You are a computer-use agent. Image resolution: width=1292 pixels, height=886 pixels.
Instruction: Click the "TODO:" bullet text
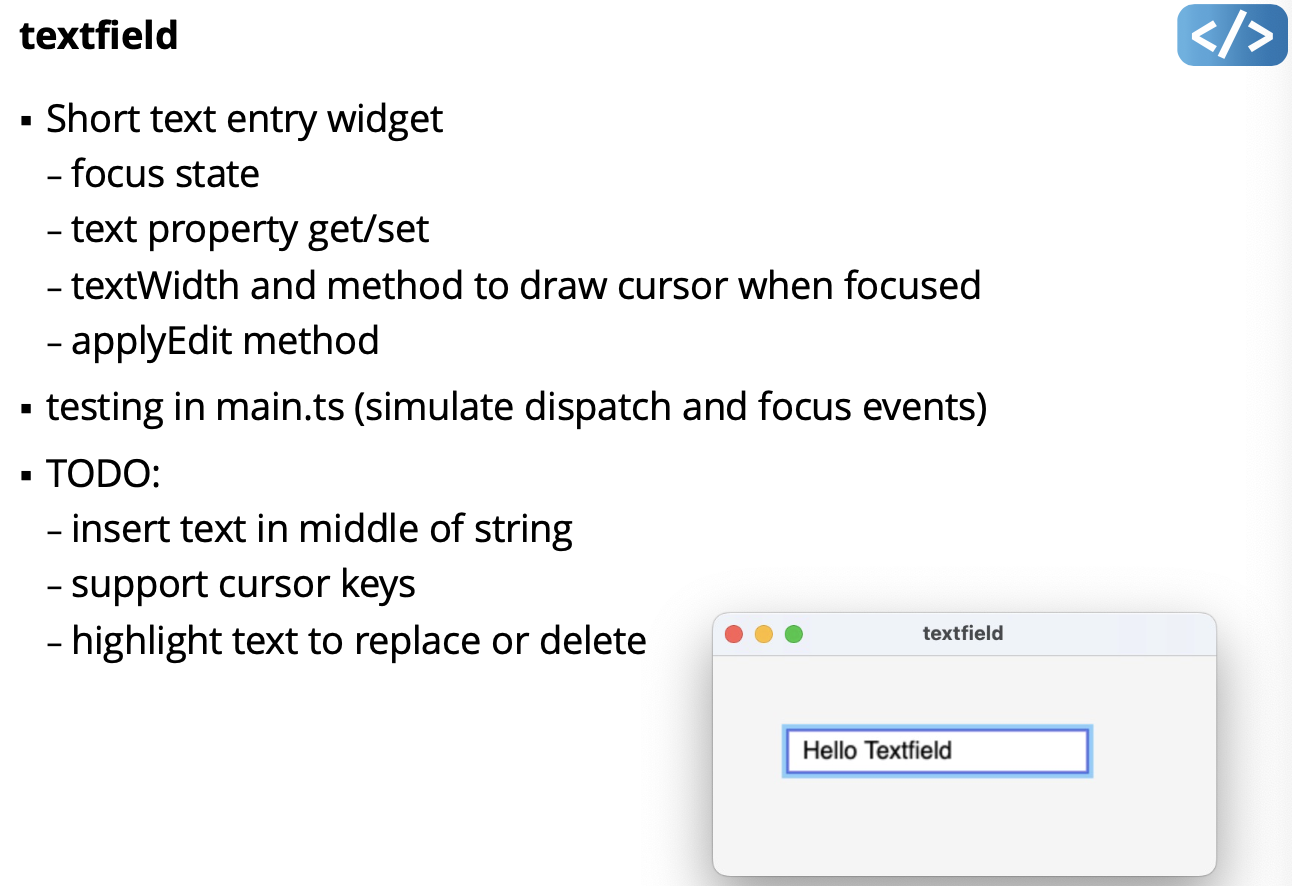click(x=103, y=473)
